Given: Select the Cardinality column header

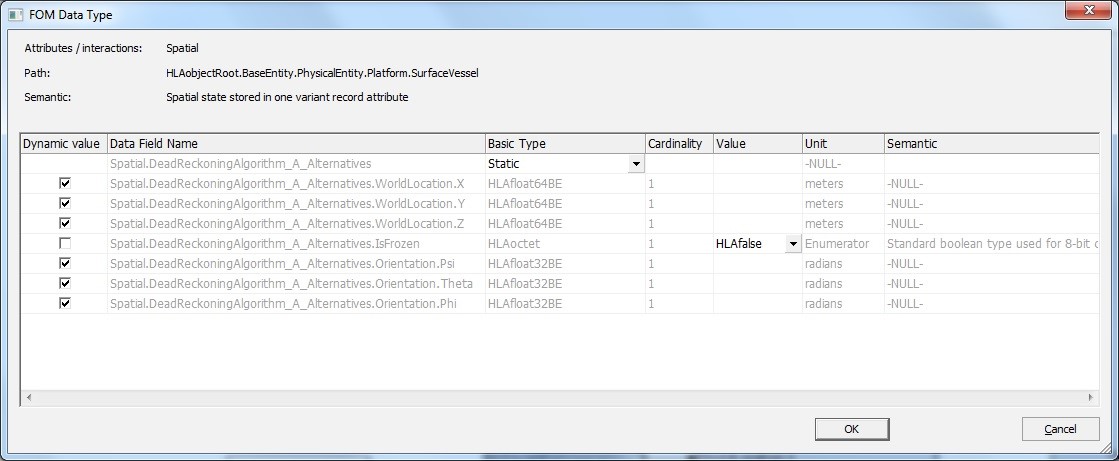Looking at the screenshot, I should click(x=677, y=144).
